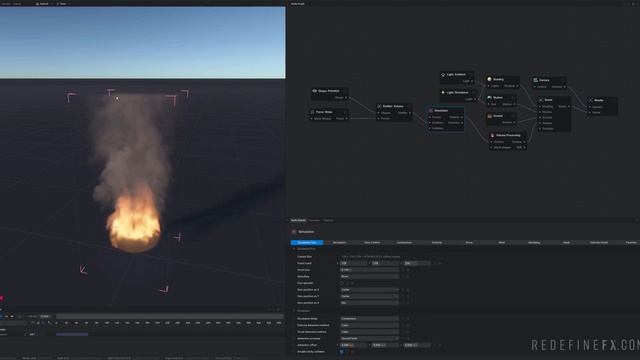
Task: Toggle the corner box on Force: Noise node
Action: [x=345, y=112]
